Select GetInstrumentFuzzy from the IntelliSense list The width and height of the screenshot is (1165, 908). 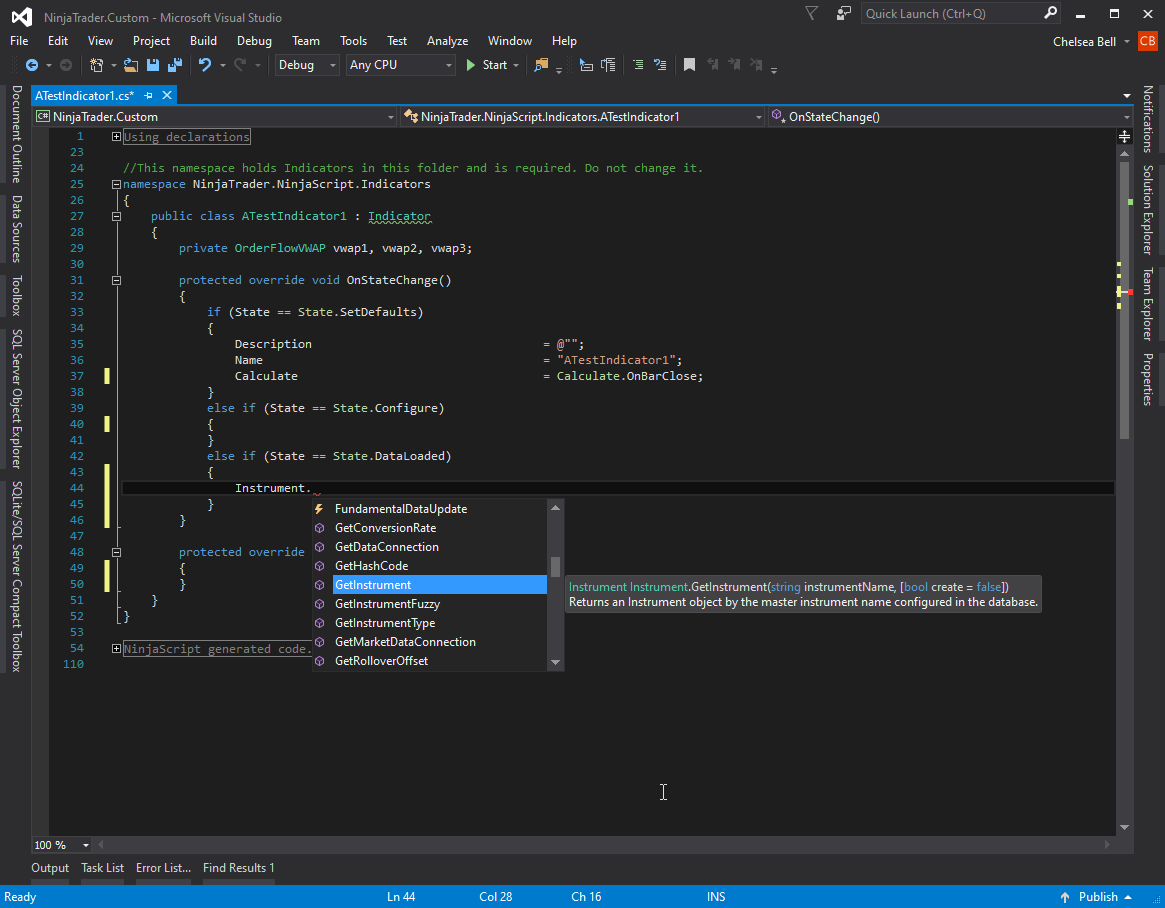tap(387, 604)
